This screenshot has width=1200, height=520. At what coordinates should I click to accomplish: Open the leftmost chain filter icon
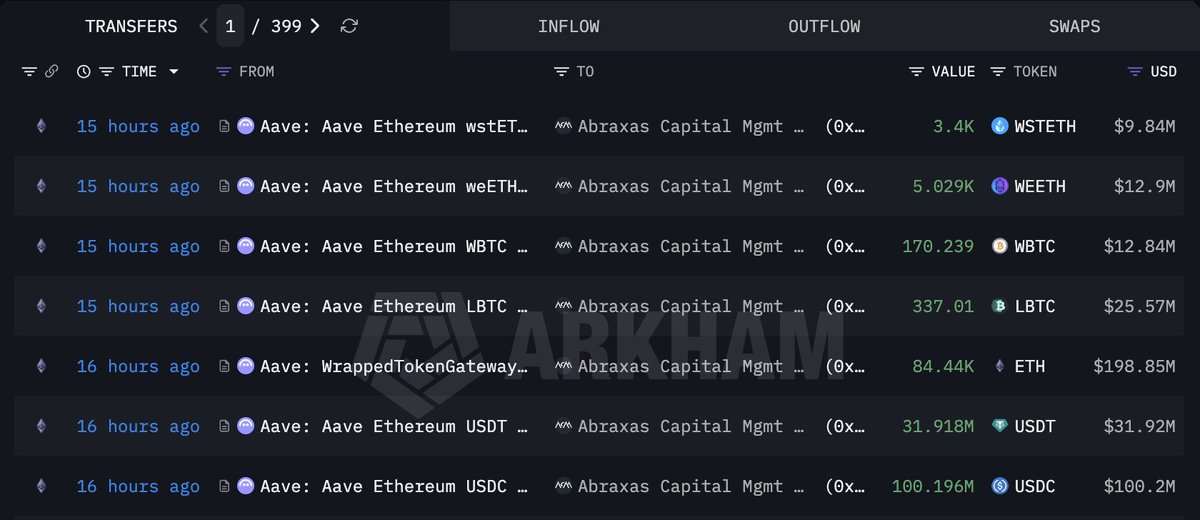(x=29, y=72)
